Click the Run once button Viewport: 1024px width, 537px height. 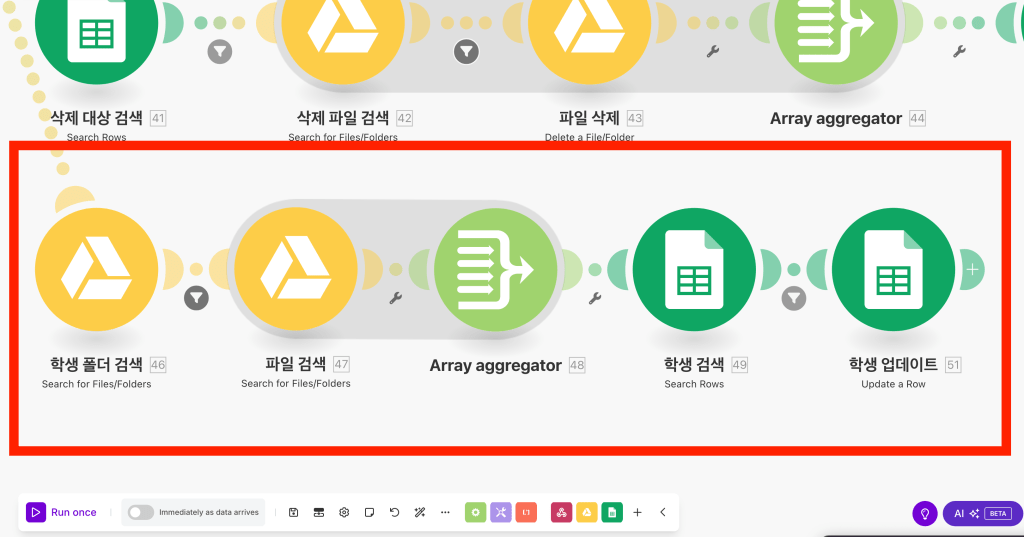[61, 513]
